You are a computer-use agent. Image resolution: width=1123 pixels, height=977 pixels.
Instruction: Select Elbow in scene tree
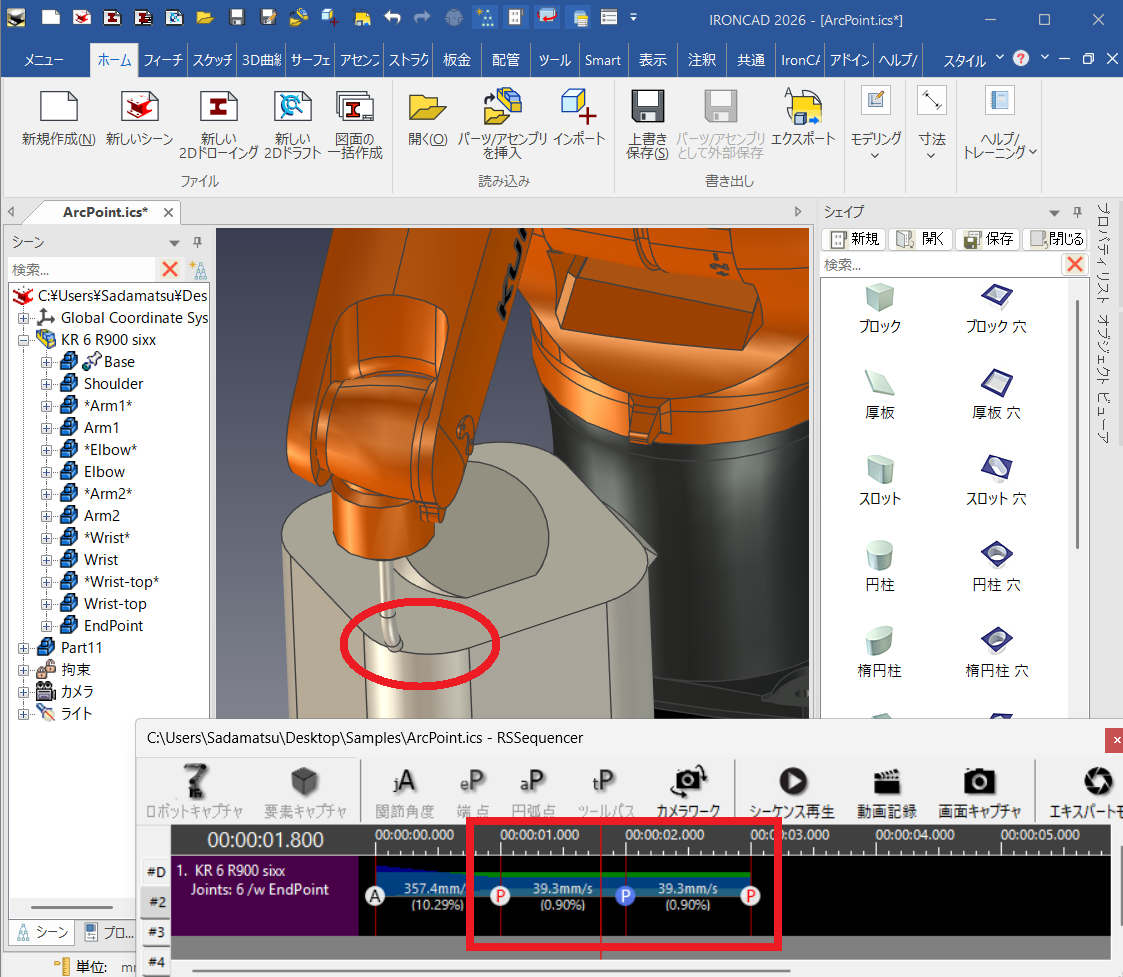coord(105,472)
